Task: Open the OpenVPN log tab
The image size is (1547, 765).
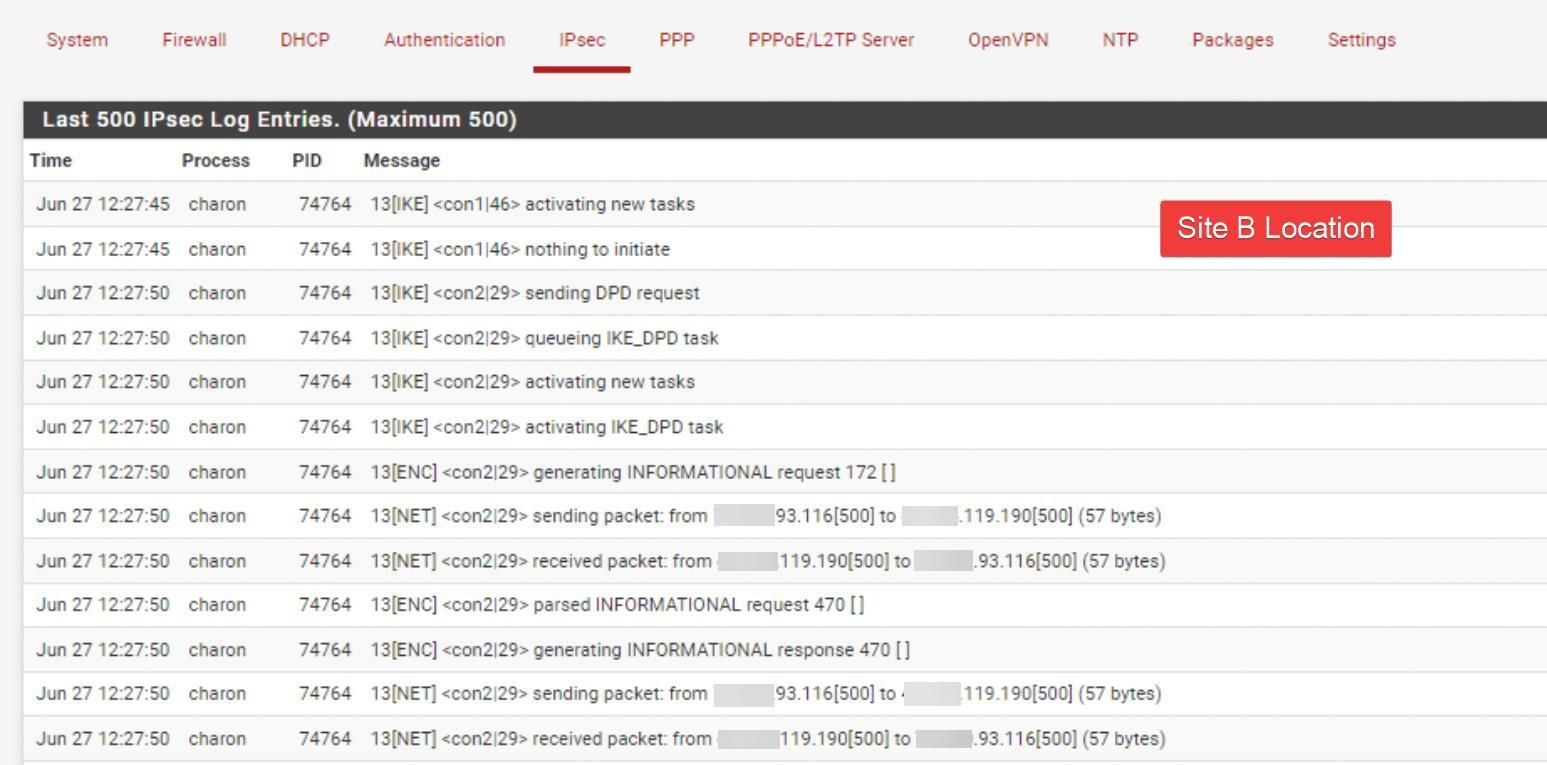Action: (x=1008, y=40)
